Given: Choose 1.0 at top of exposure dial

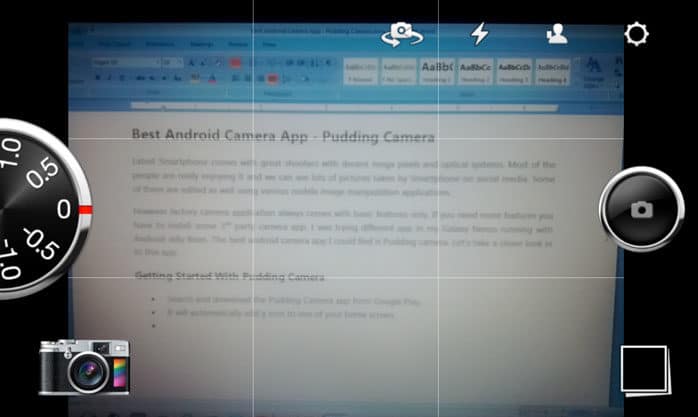Looking at the screenshot, I should tap(10, 152).
